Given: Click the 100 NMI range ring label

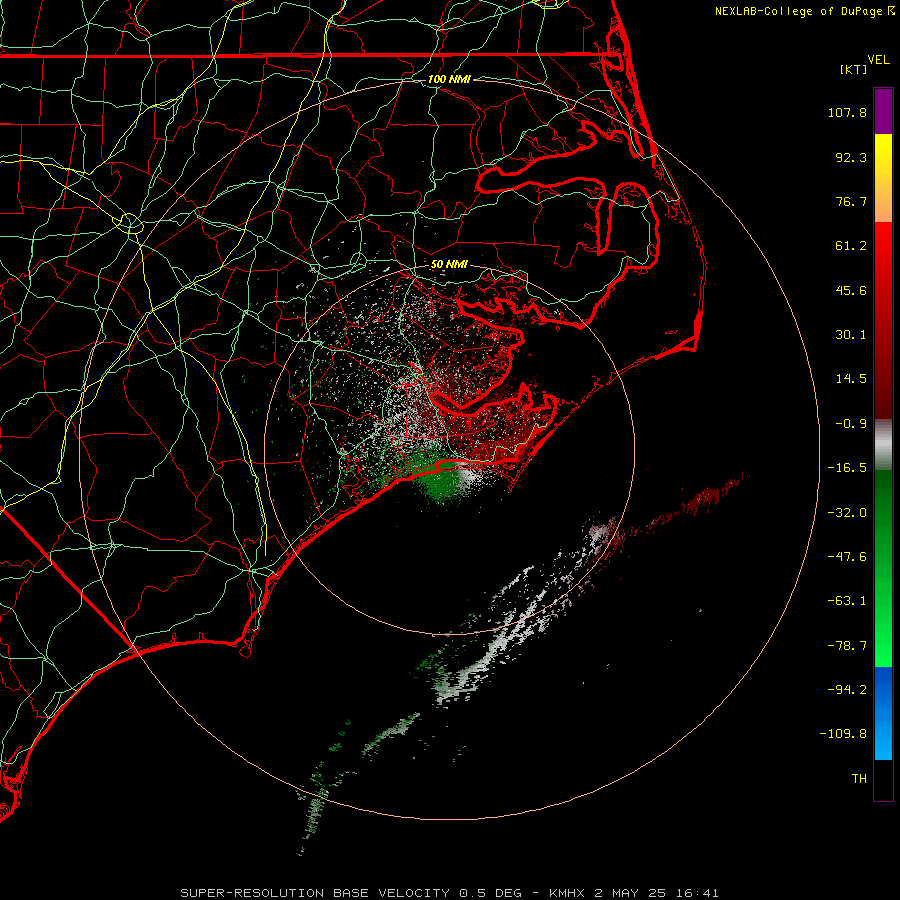Looking at the screenshot, I should (x=449, y=79).
